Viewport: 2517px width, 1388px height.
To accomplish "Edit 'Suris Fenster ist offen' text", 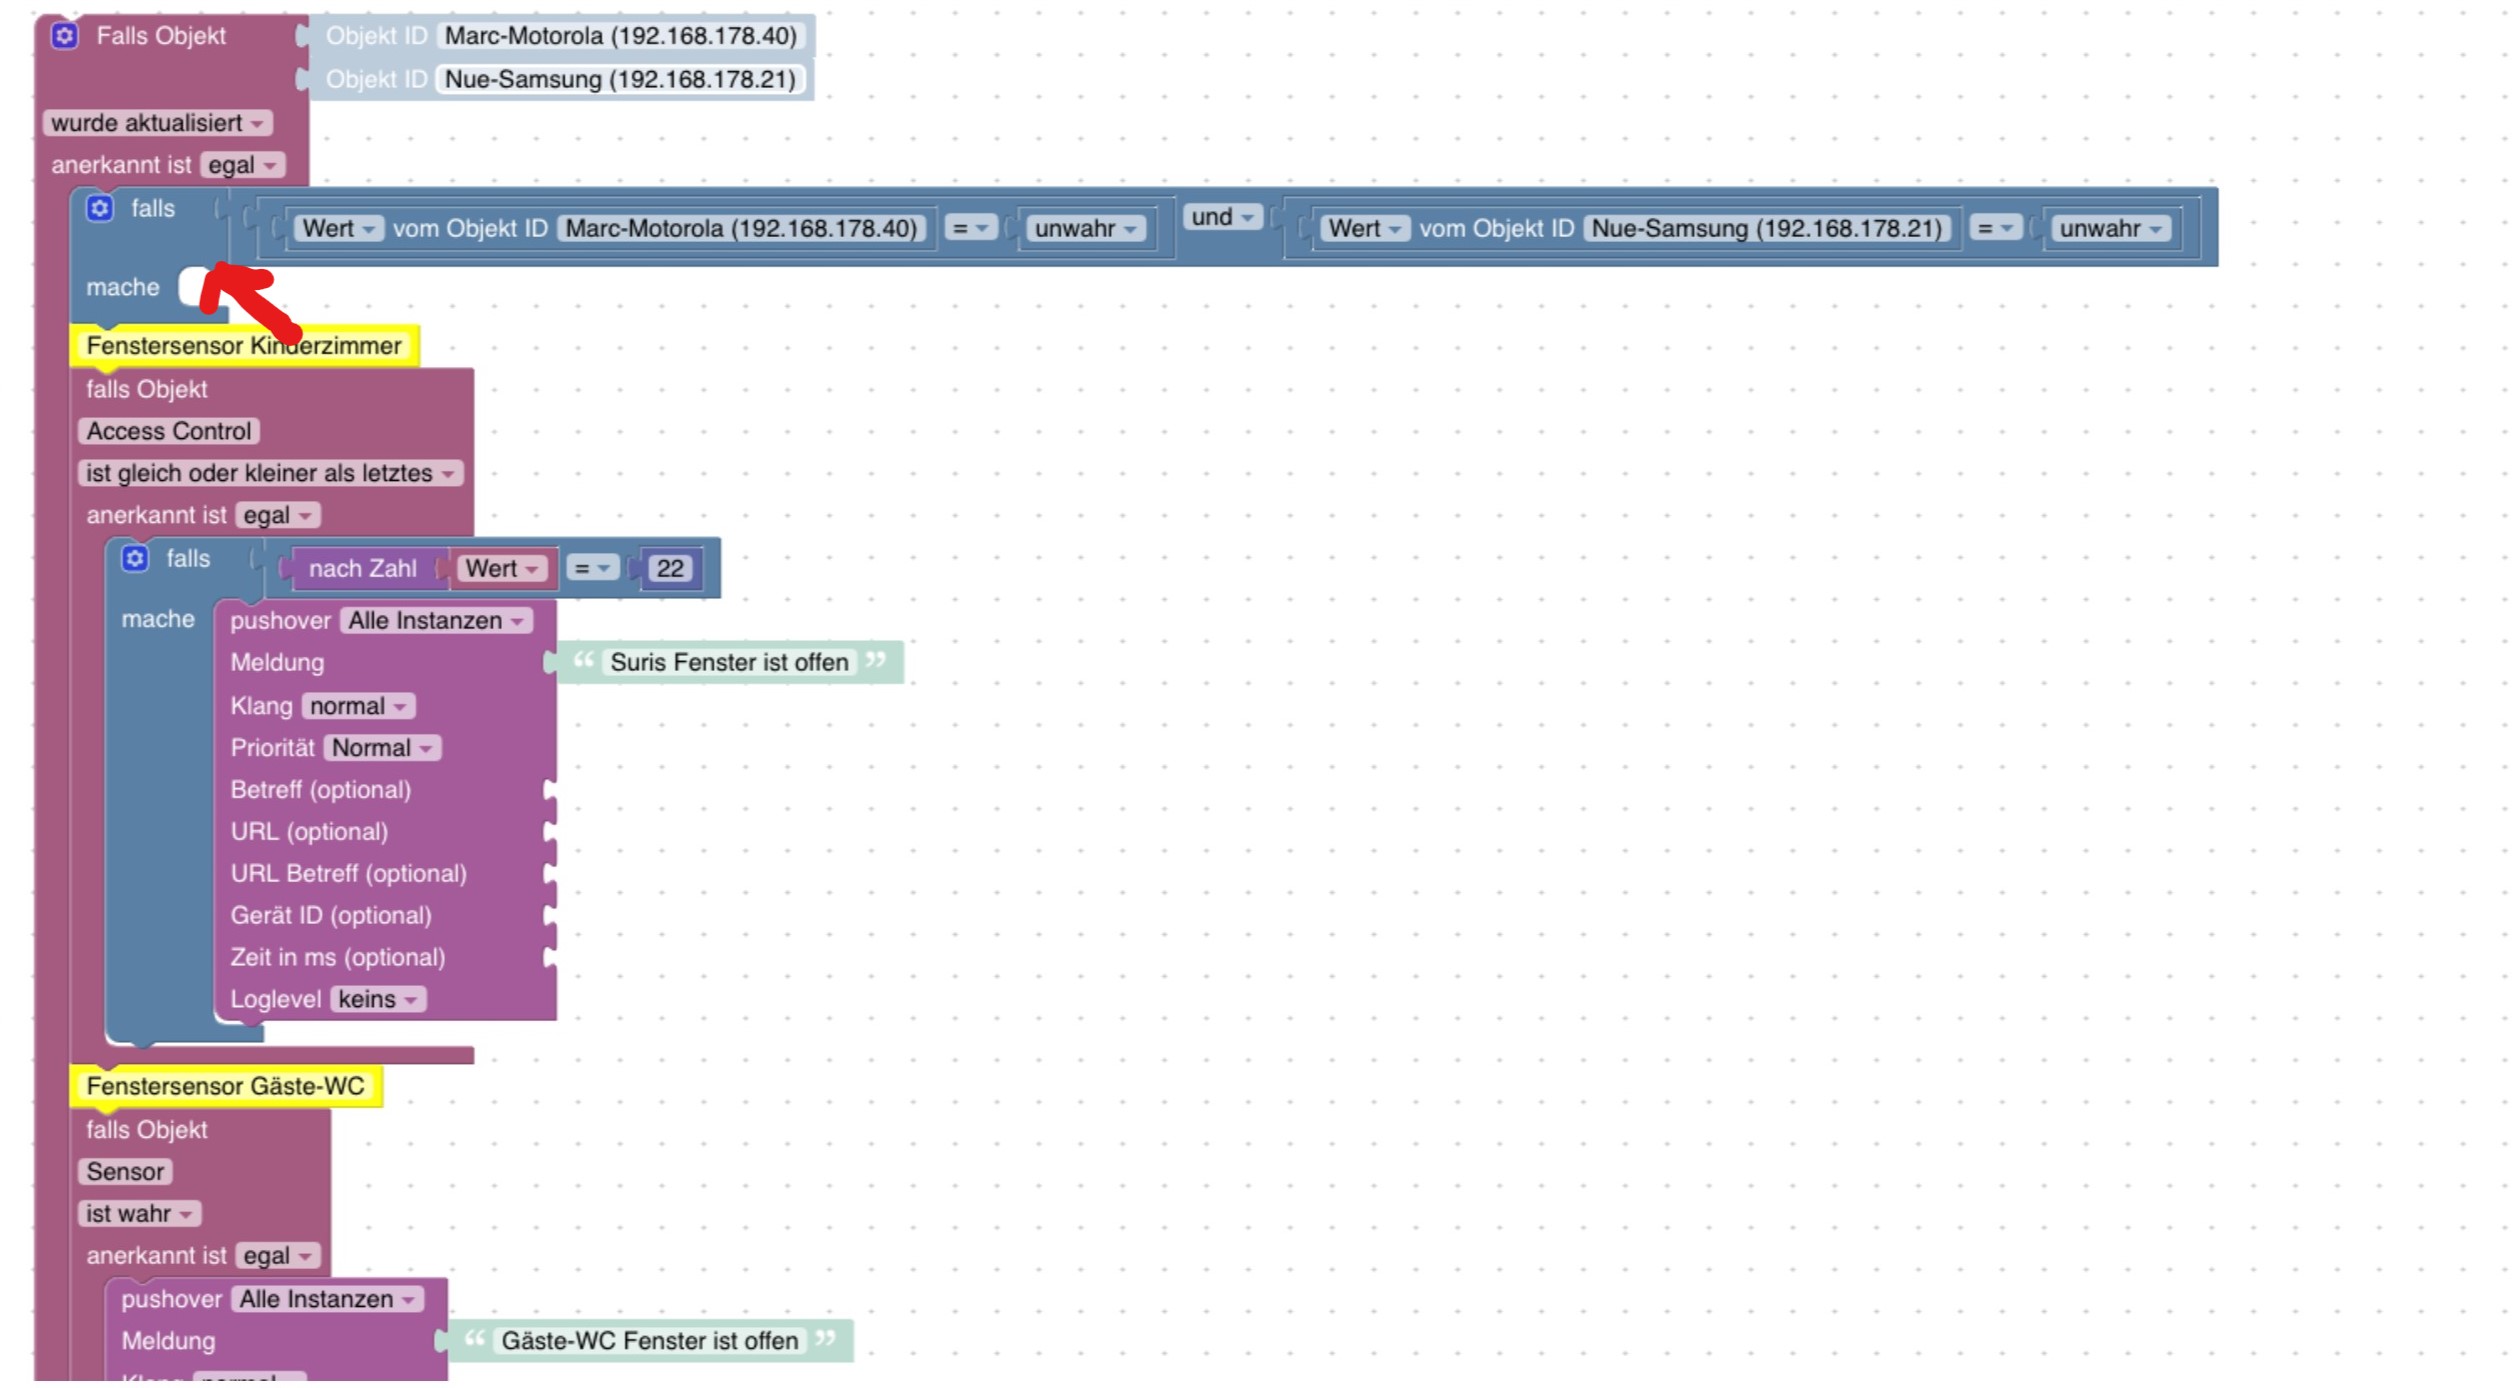I will (x=729, y=663).
